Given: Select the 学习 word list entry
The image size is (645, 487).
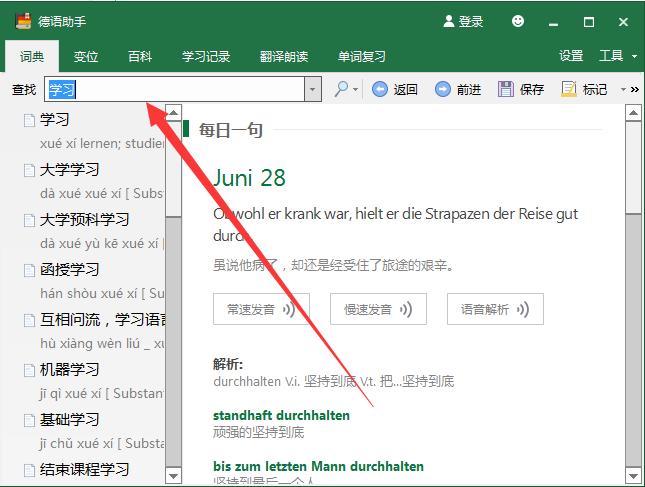Looking at the screenshot, I should (x=54, y=120).
